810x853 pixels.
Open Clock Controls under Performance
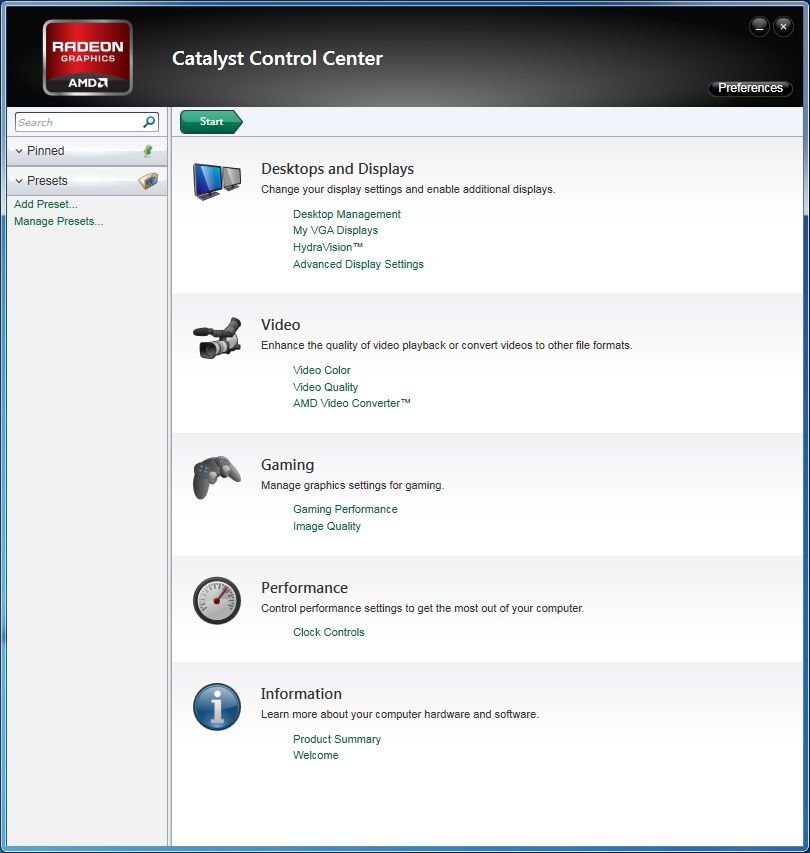(x=328, y=632)
